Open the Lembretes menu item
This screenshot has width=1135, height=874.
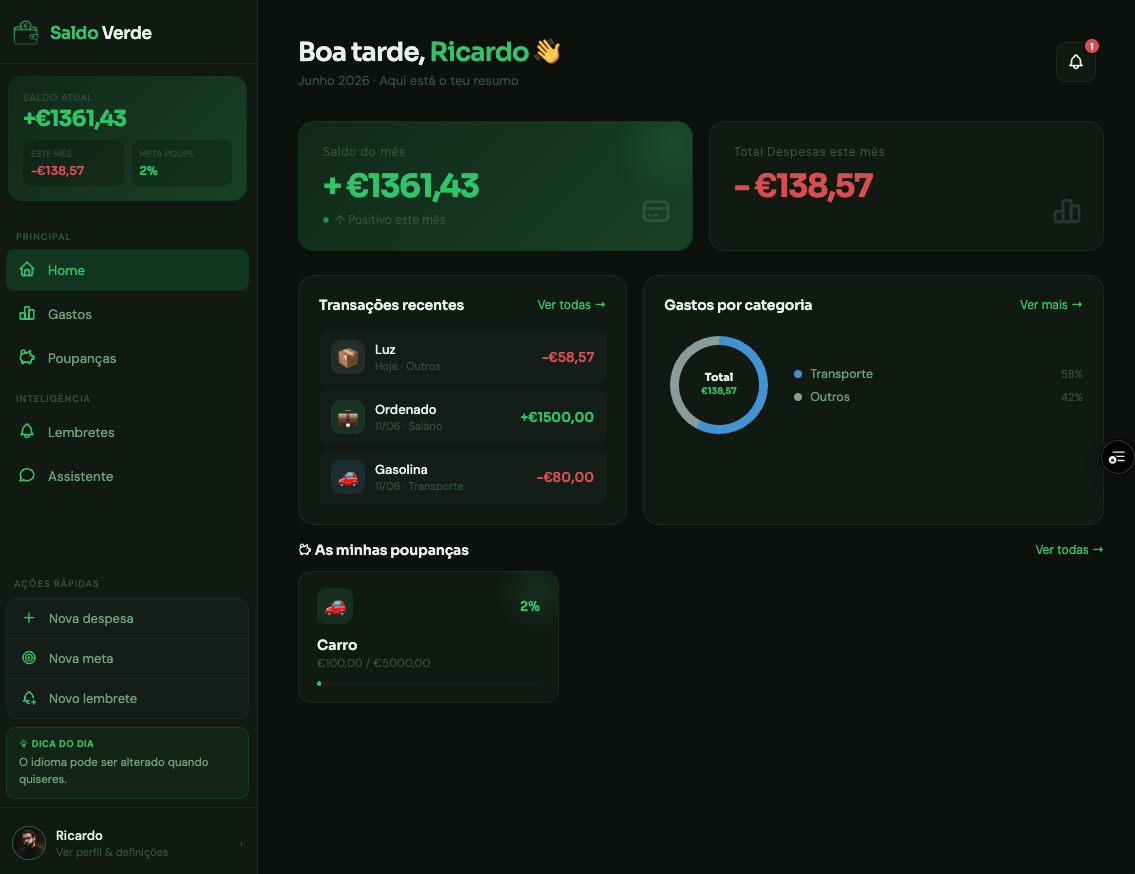click(127, 432)
